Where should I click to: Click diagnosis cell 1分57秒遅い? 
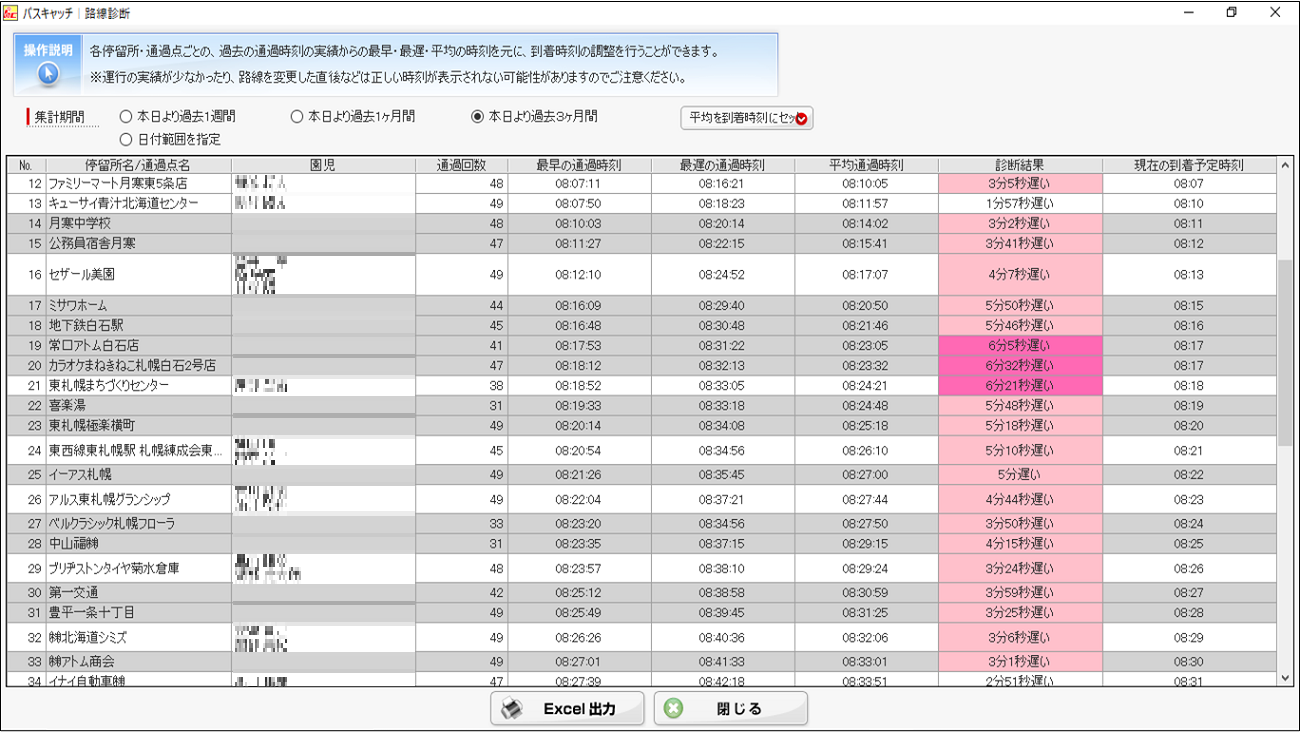point(1020,204)
